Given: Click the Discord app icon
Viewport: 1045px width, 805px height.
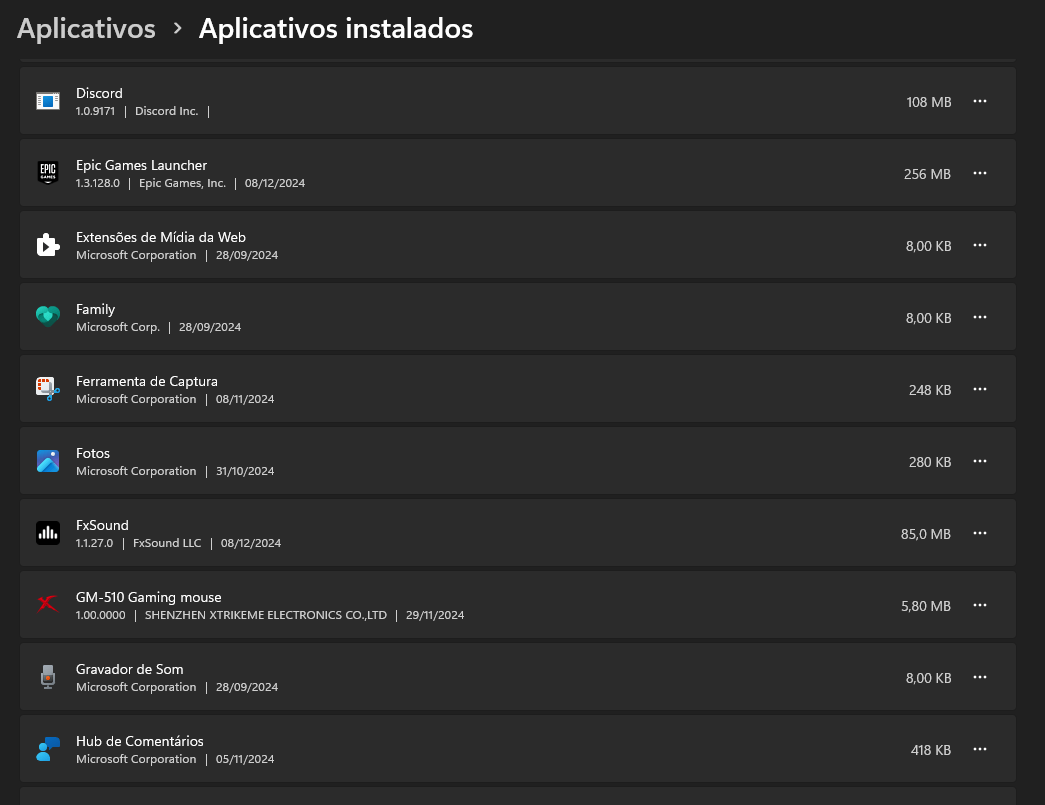Looking at the screenshot, I should 48,101.
